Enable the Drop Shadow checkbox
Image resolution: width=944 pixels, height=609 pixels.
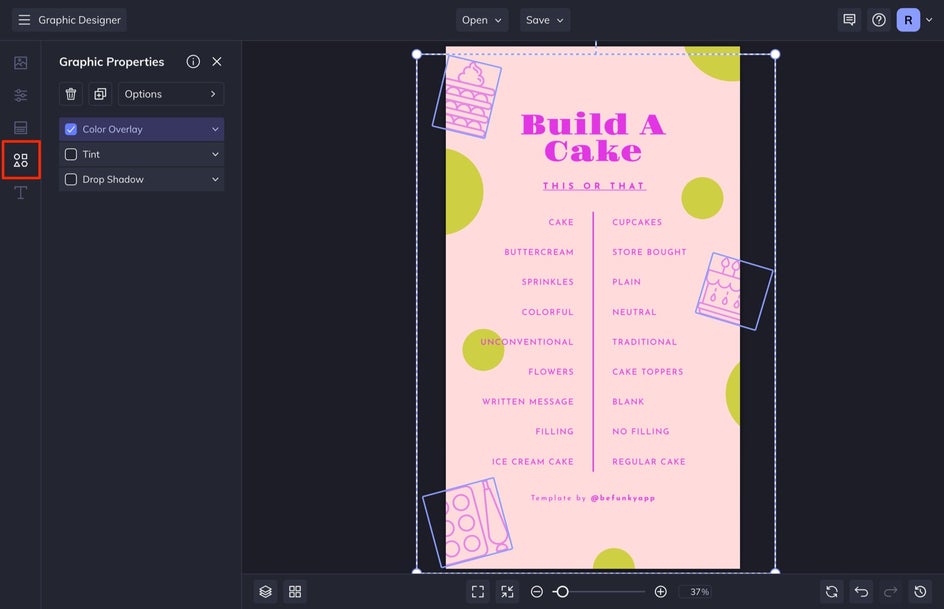[x=71, y=180]
